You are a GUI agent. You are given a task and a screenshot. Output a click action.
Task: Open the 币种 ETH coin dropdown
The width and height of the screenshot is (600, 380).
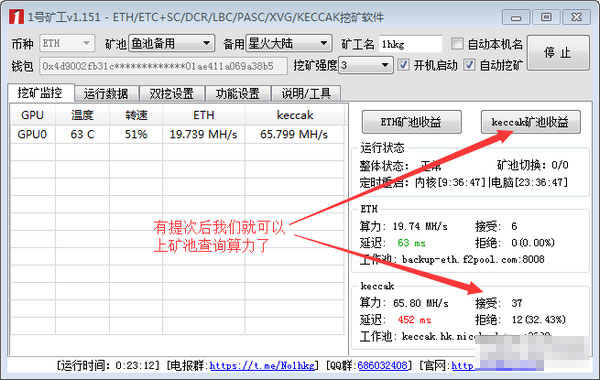pos(67,43)
